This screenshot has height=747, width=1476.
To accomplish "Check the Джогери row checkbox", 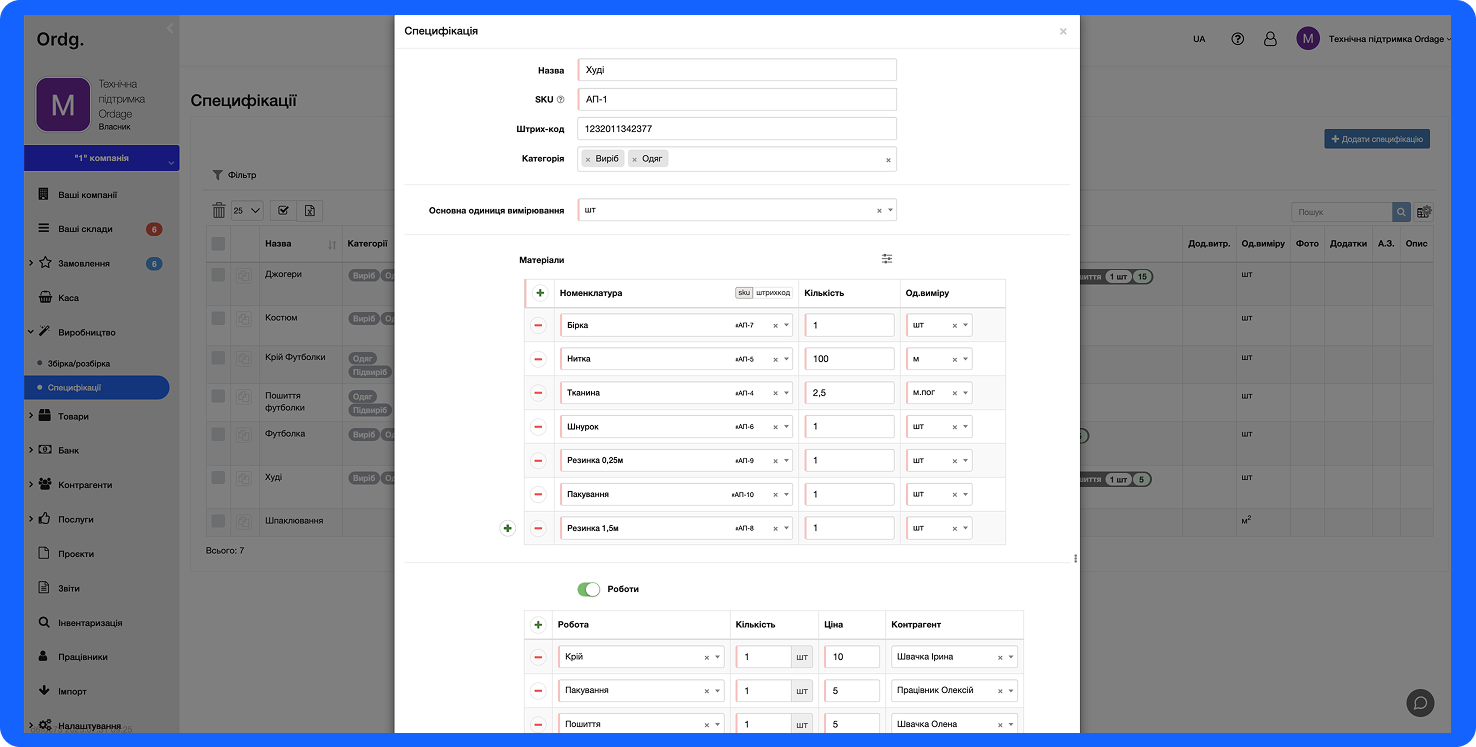I will (218, 275).
